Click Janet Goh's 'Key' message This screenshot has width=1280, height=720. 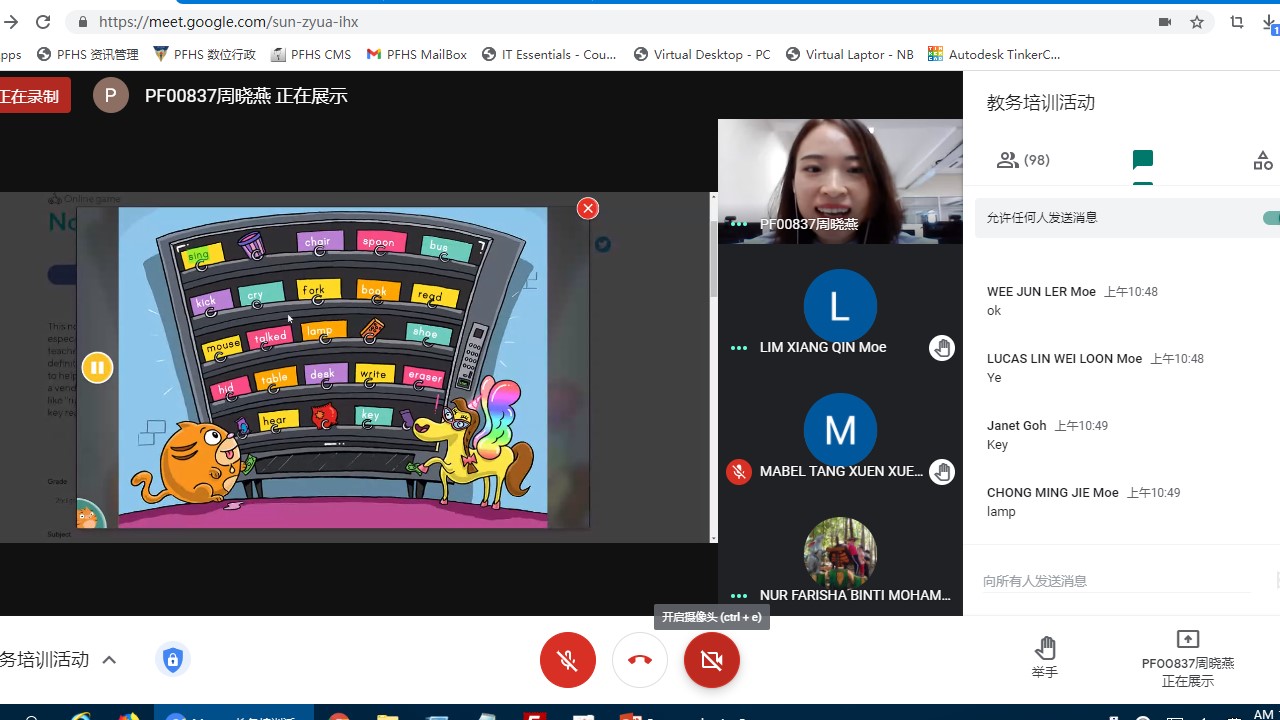(x=998, y=445)
